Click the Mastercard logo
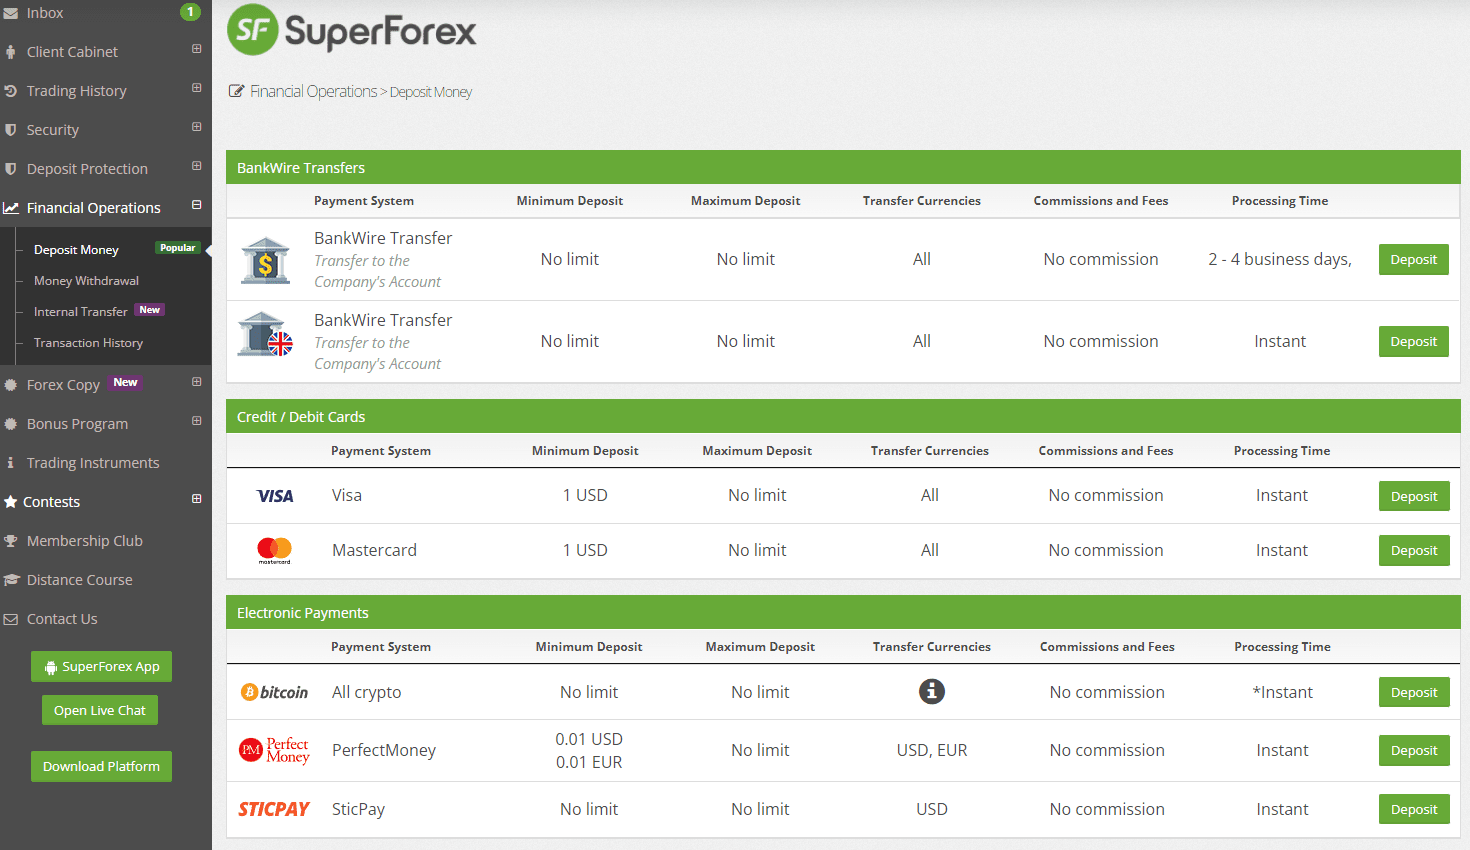The image size is (1470, 850). [274, 550]
